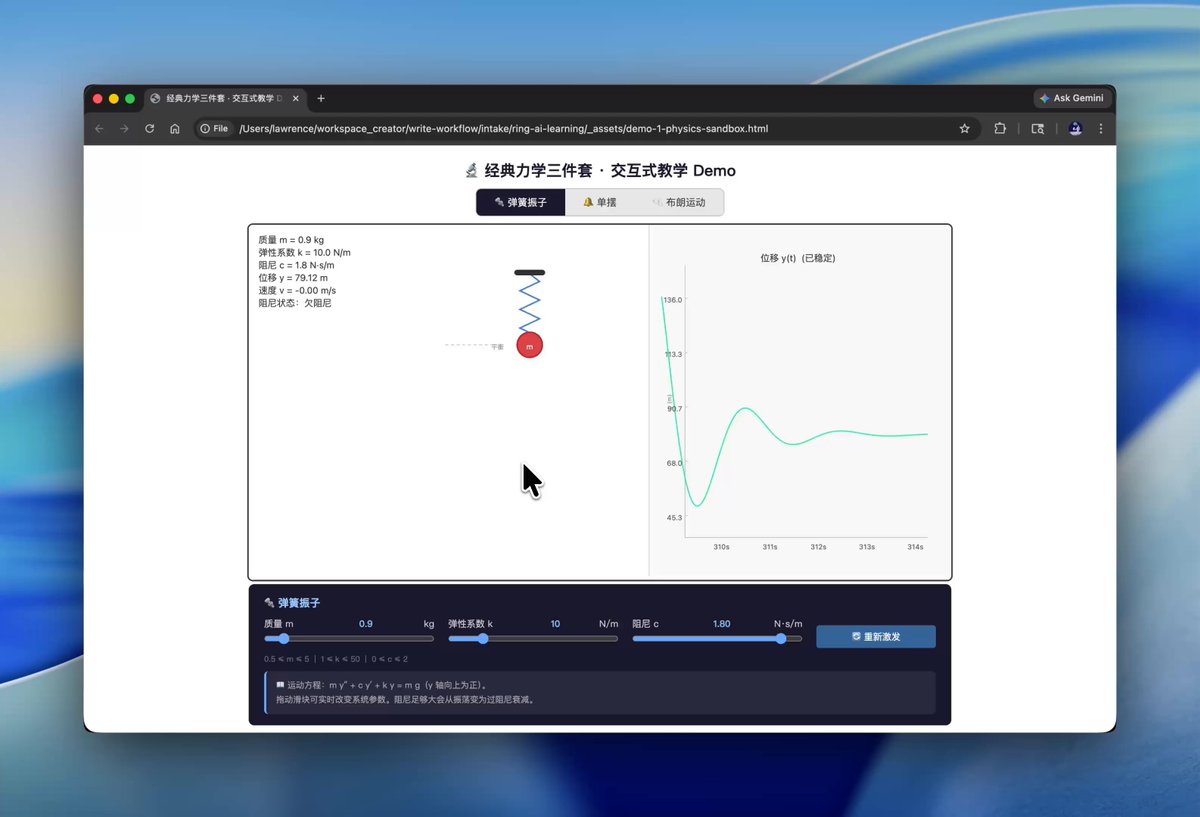Switch to the 单摆 tab
The image size is (1200, 817).
[x=599, y=202]
